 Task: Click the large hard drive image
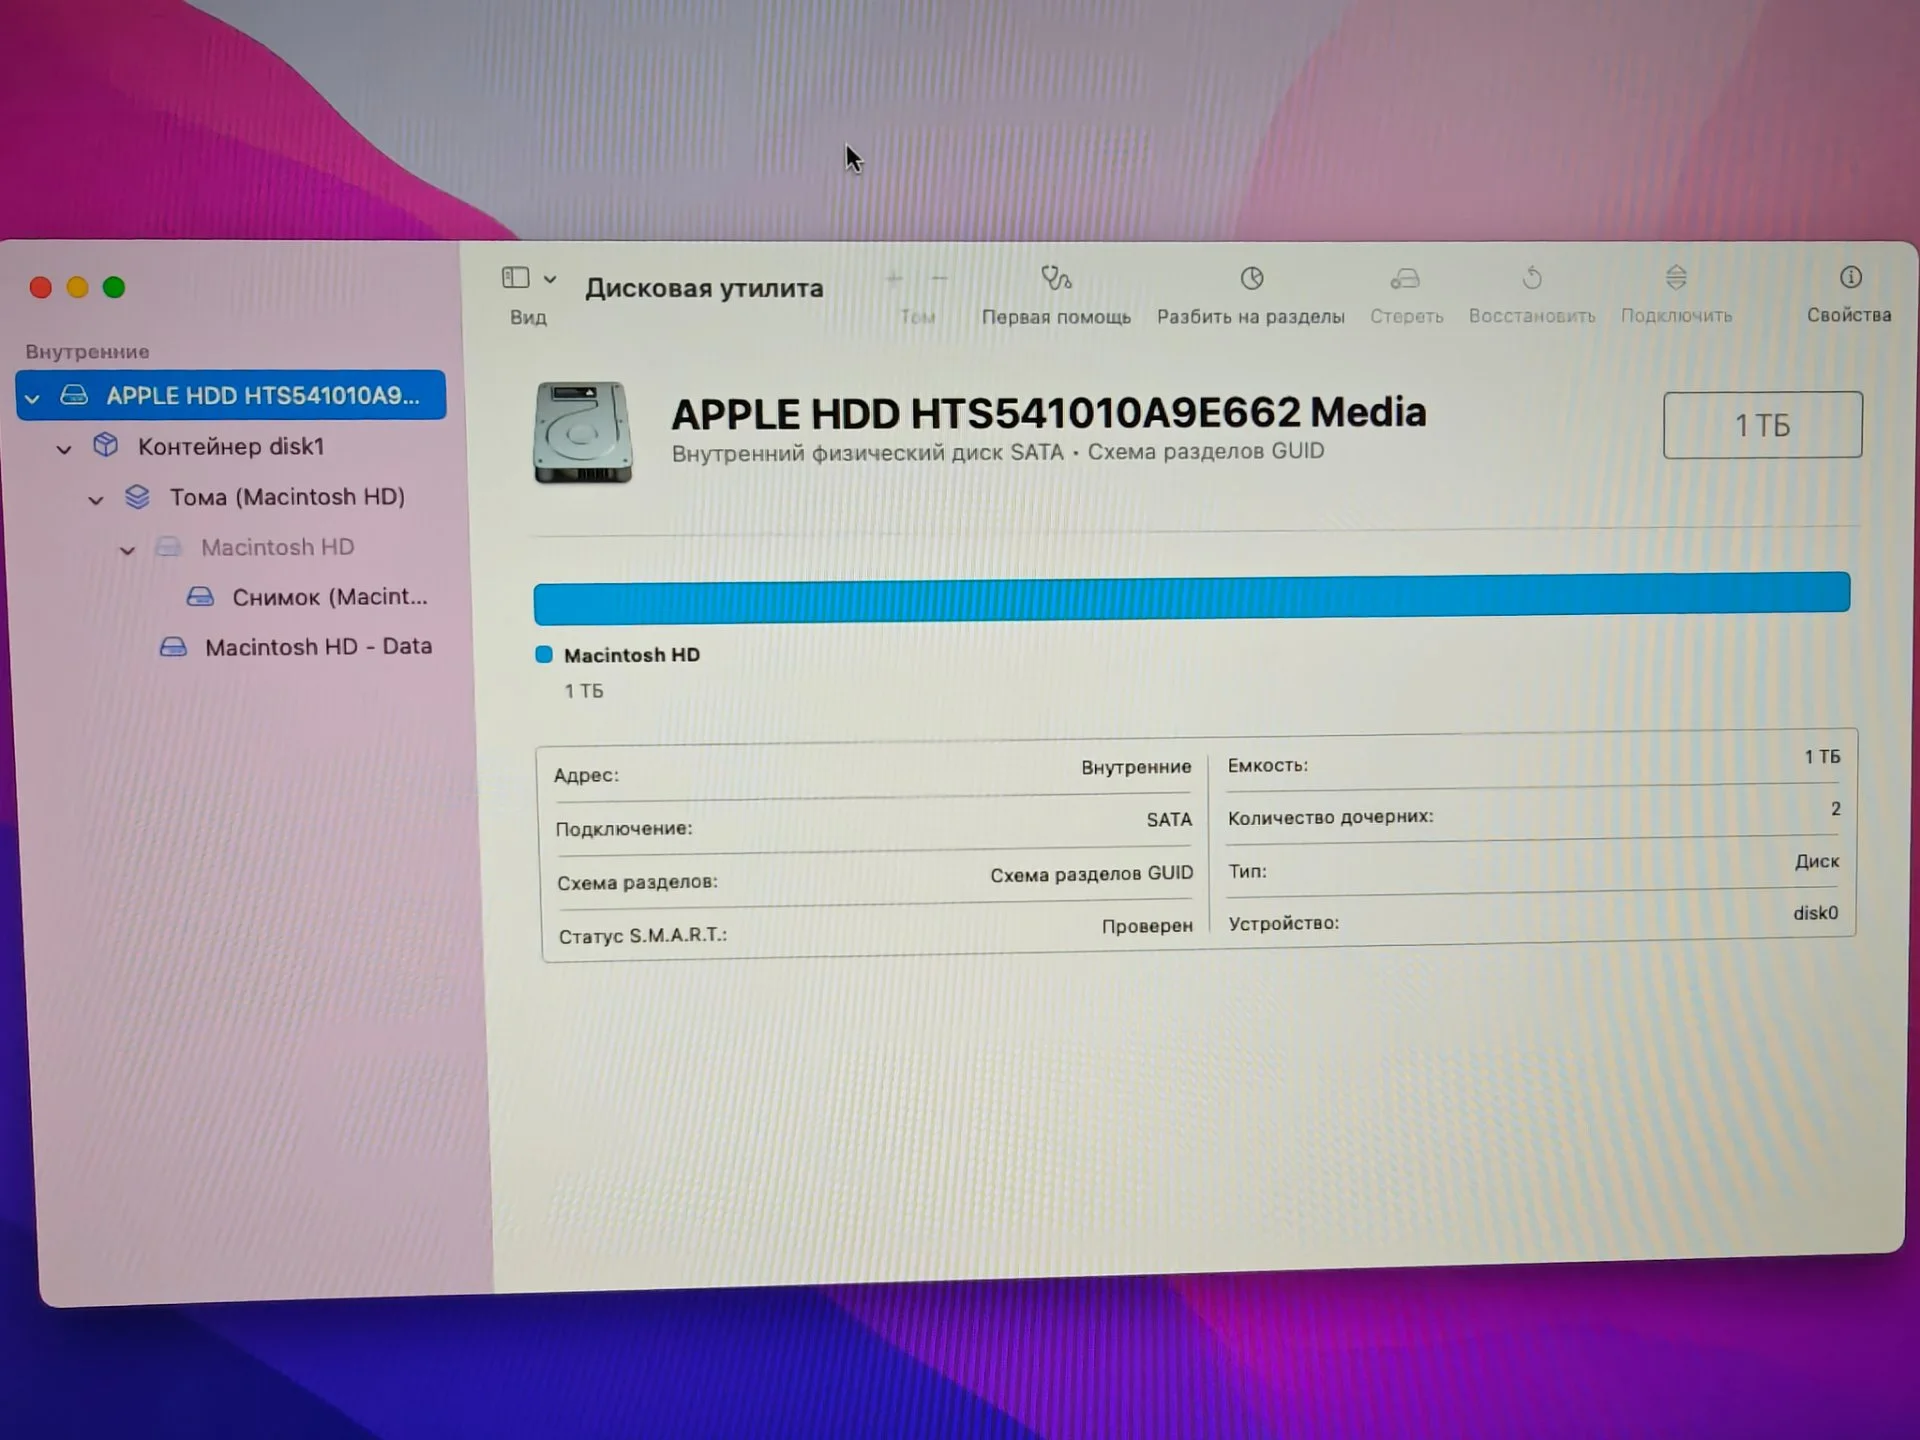(583, 432)
